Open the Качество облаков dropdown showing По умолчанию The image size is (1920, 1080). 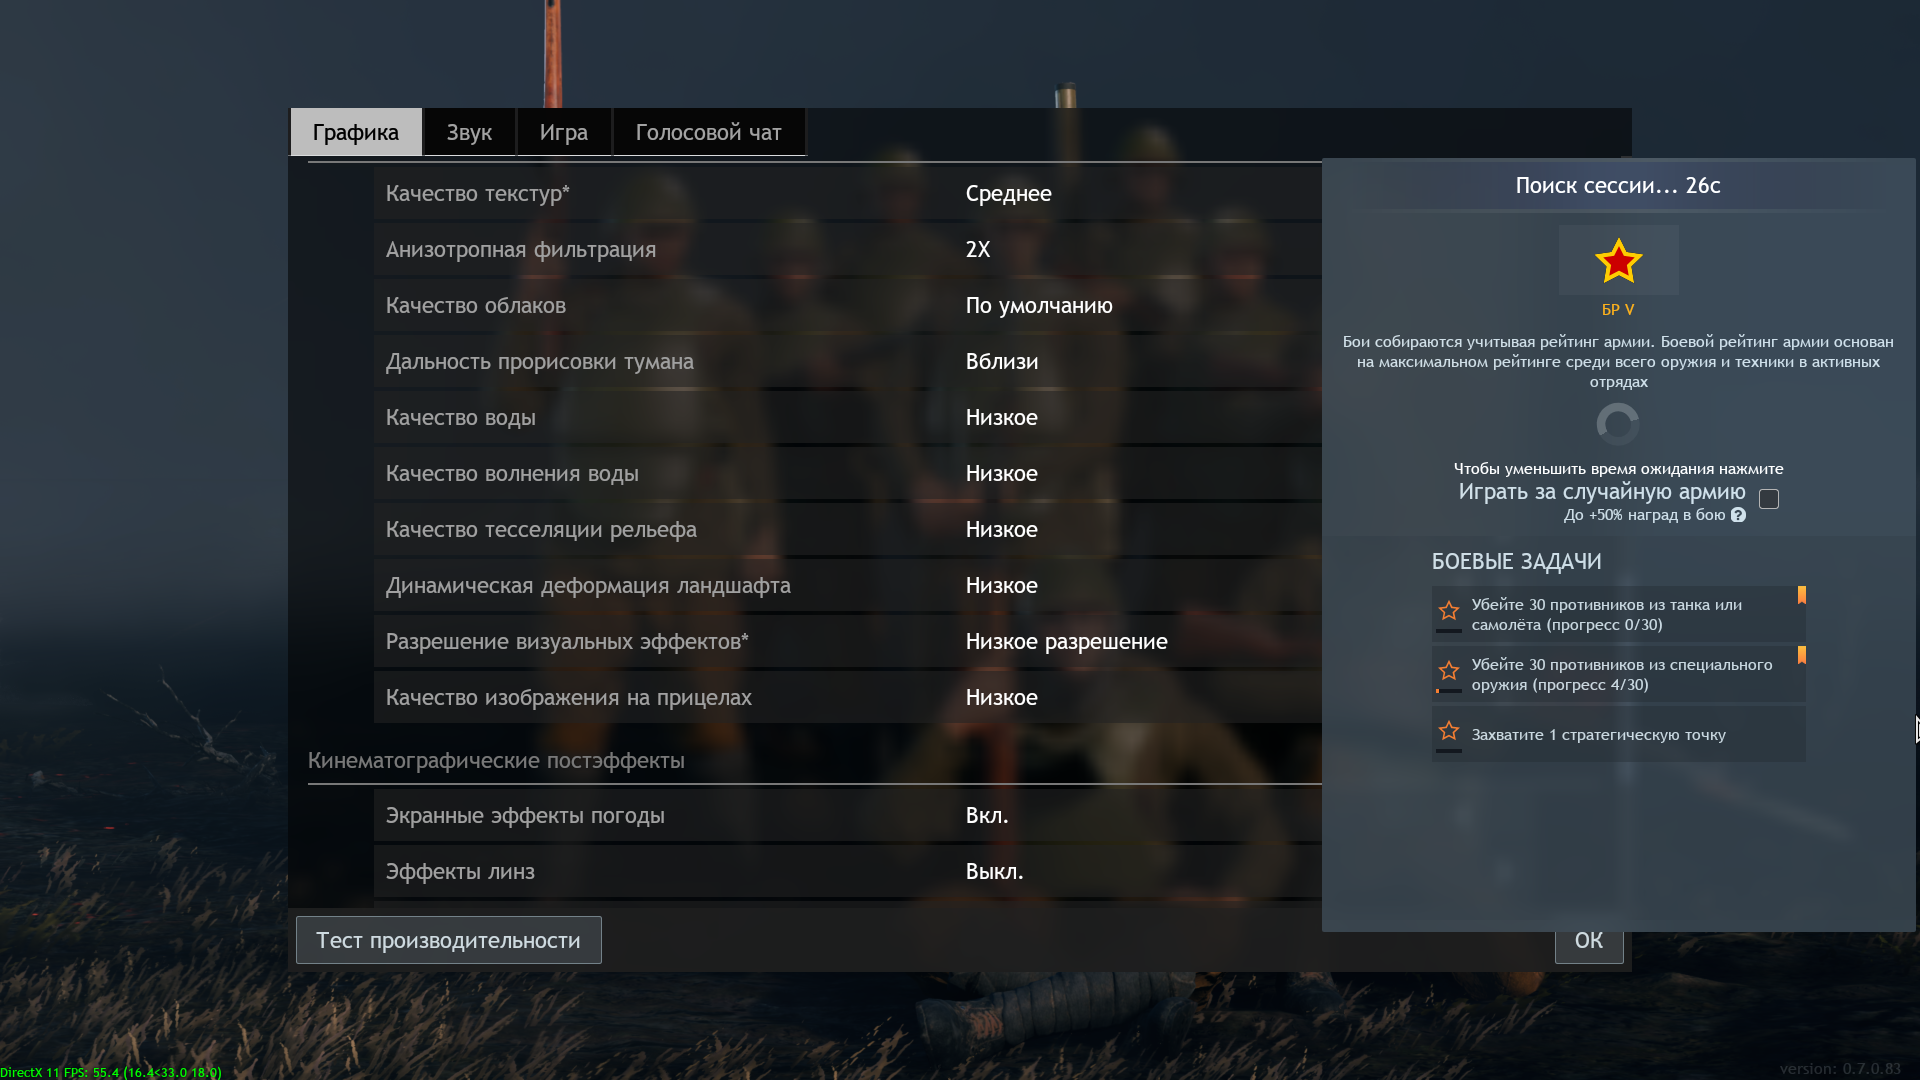[1039, 306]
